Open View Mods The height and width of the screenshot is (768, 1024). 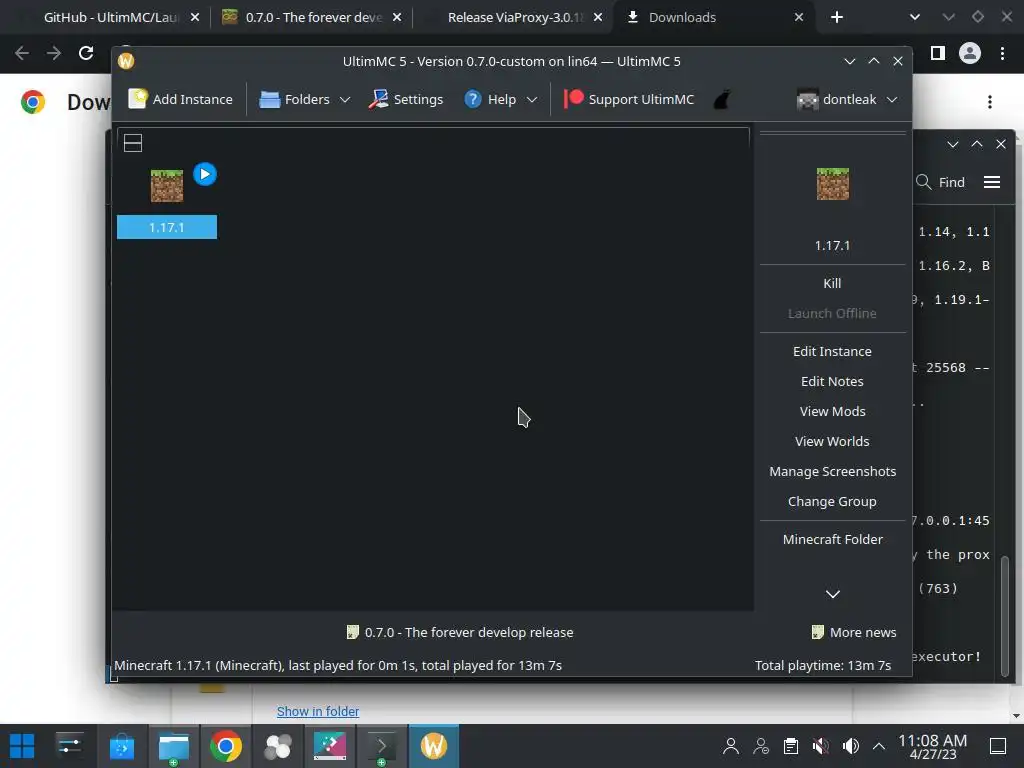[x=832, y=411]
